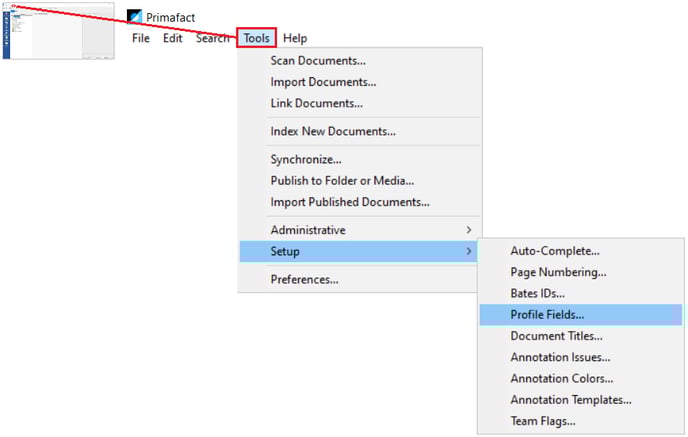Open the Help menu
This screenshot has height=437, width=688.
coord(295,38)
